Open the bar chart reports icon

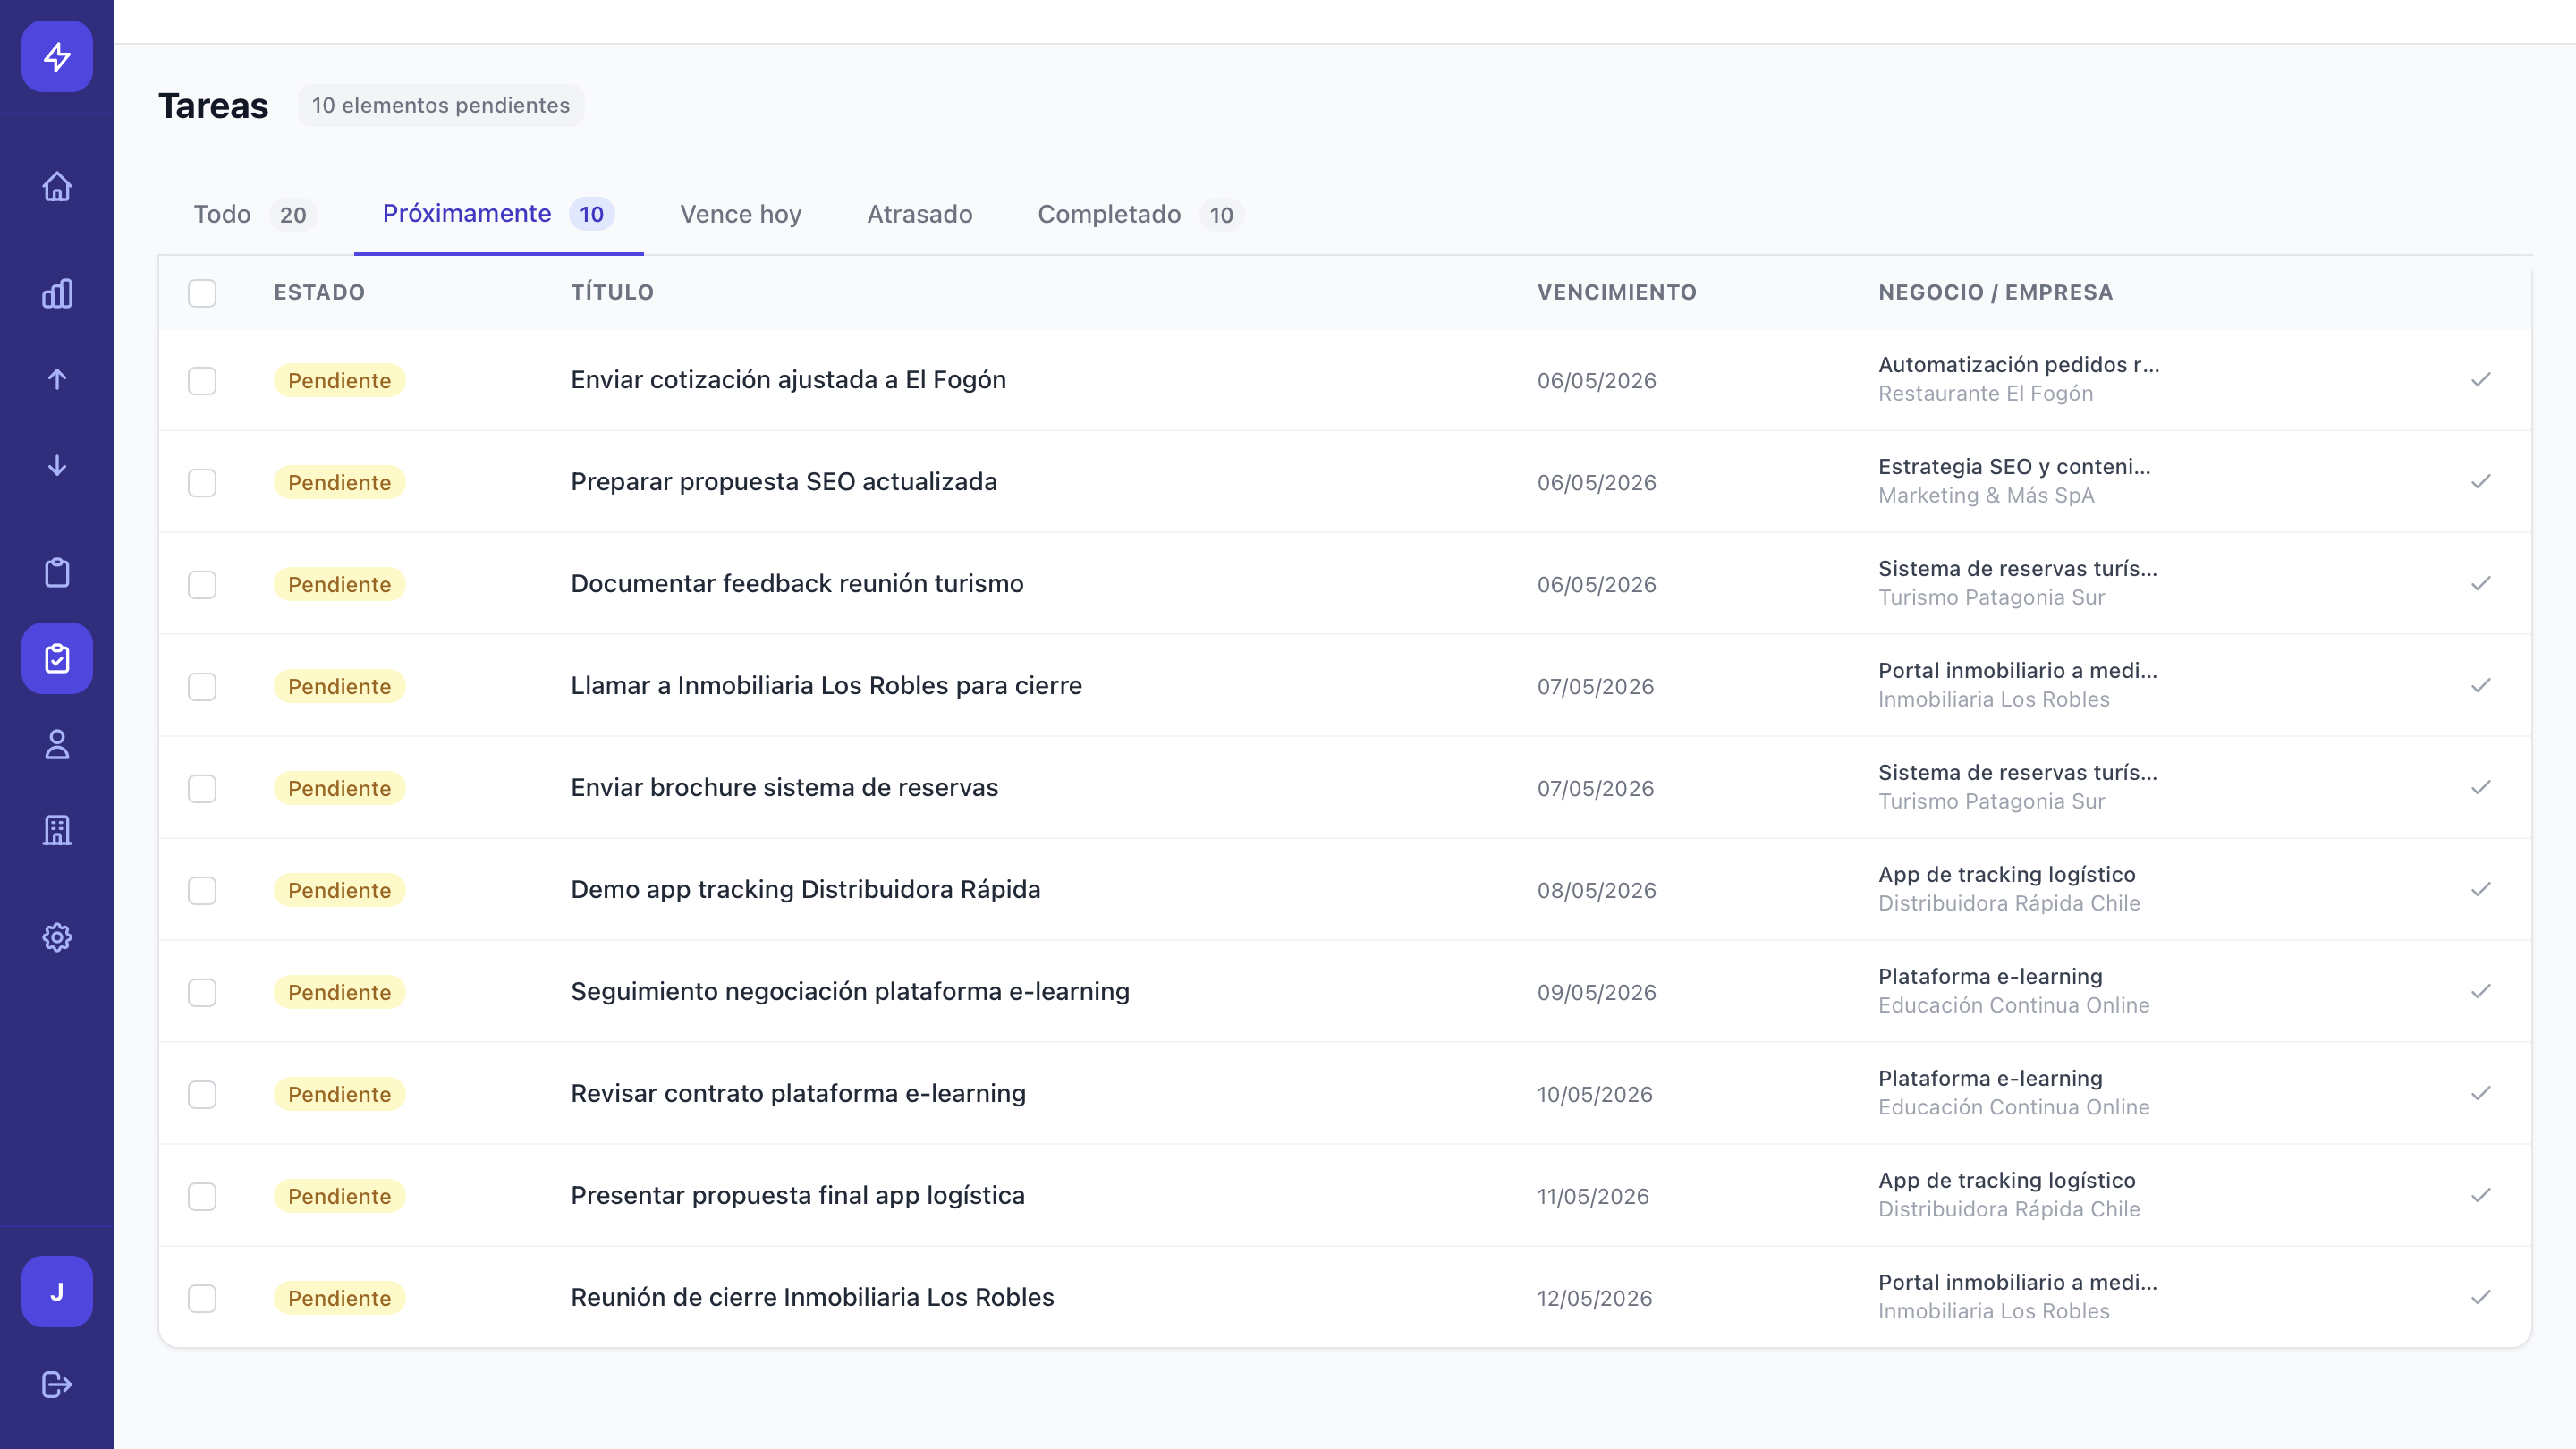[57, 293]
